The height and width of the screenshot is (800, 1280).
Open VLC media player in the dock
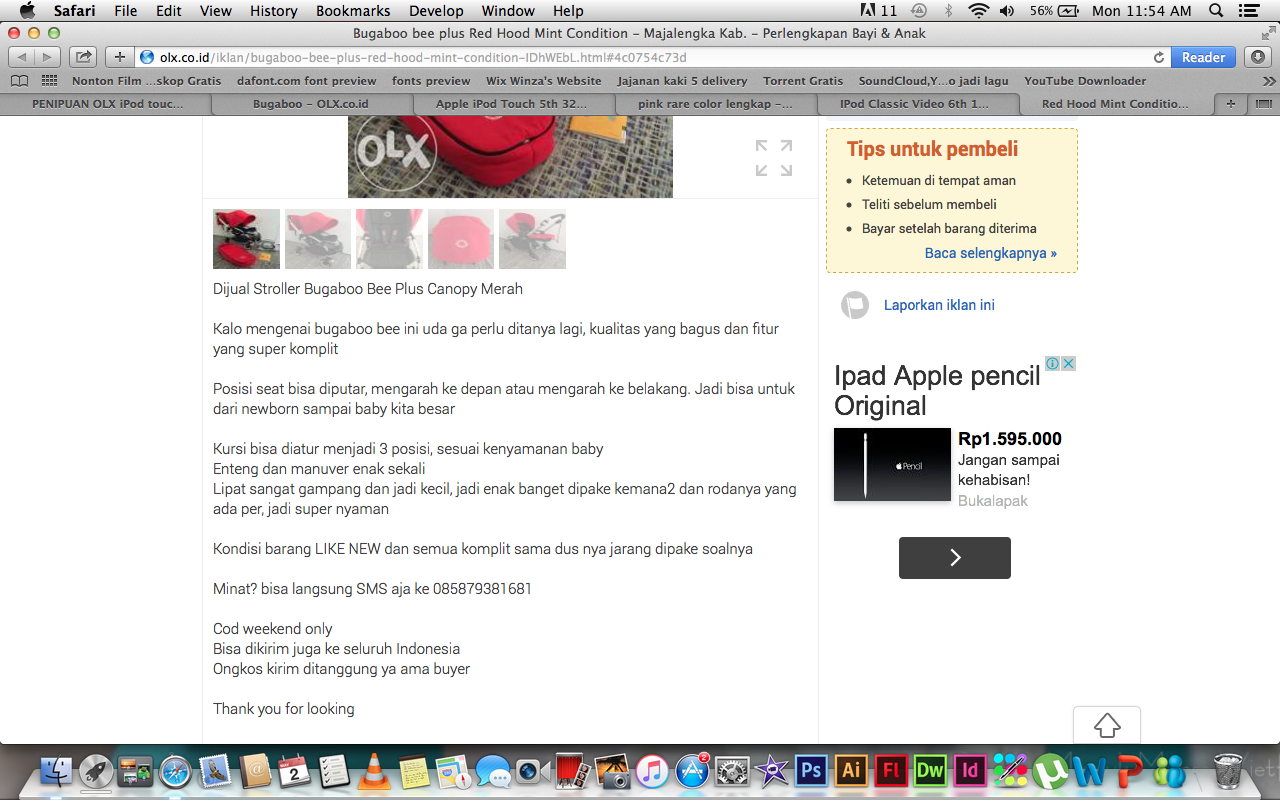click(x=374, y=771)
